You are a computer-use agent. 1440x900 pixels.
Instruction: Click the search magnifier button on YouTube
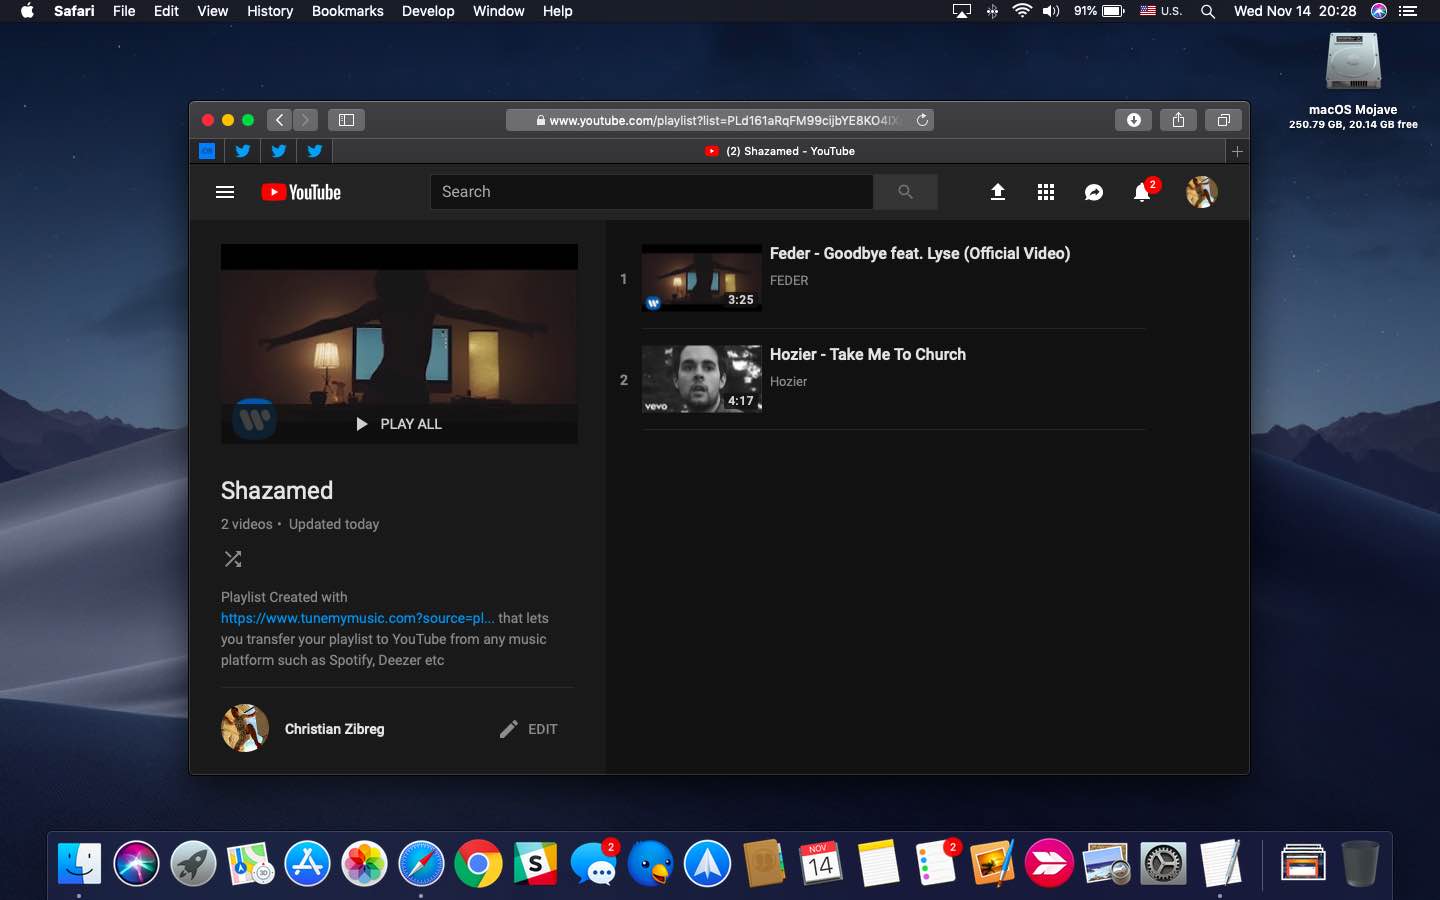[905, 192]
